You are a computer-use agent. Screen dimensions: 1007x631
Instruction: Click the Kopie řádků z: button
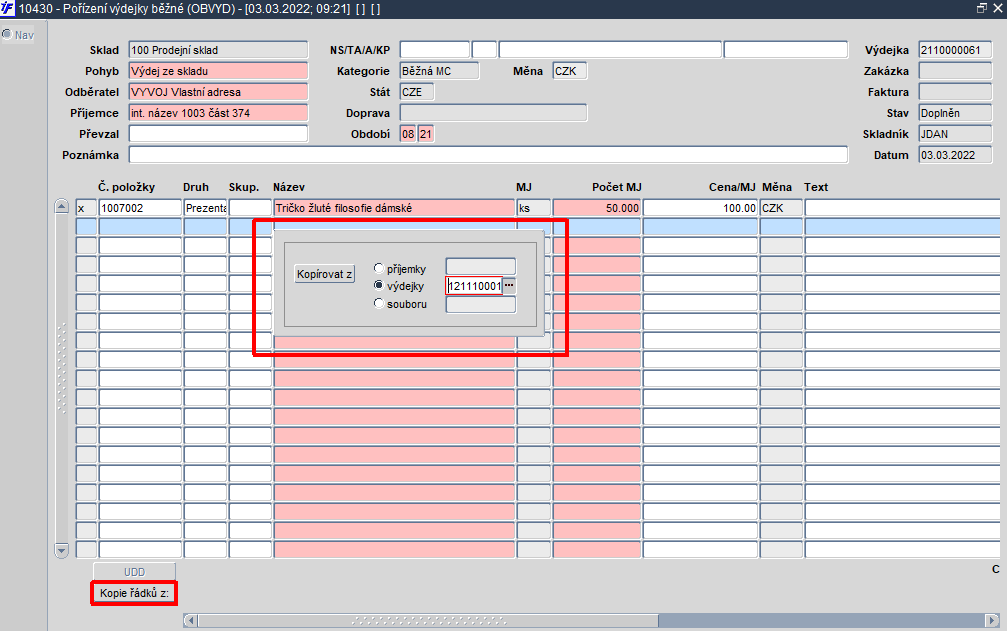(x=134, y=593)
